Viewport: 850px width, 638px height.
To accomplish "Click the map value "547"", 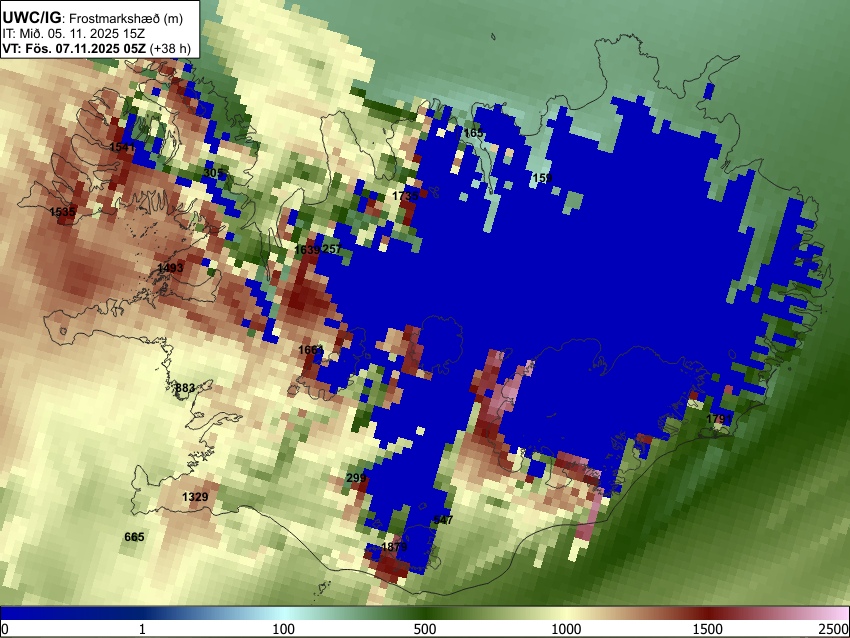I will (443, 520).
